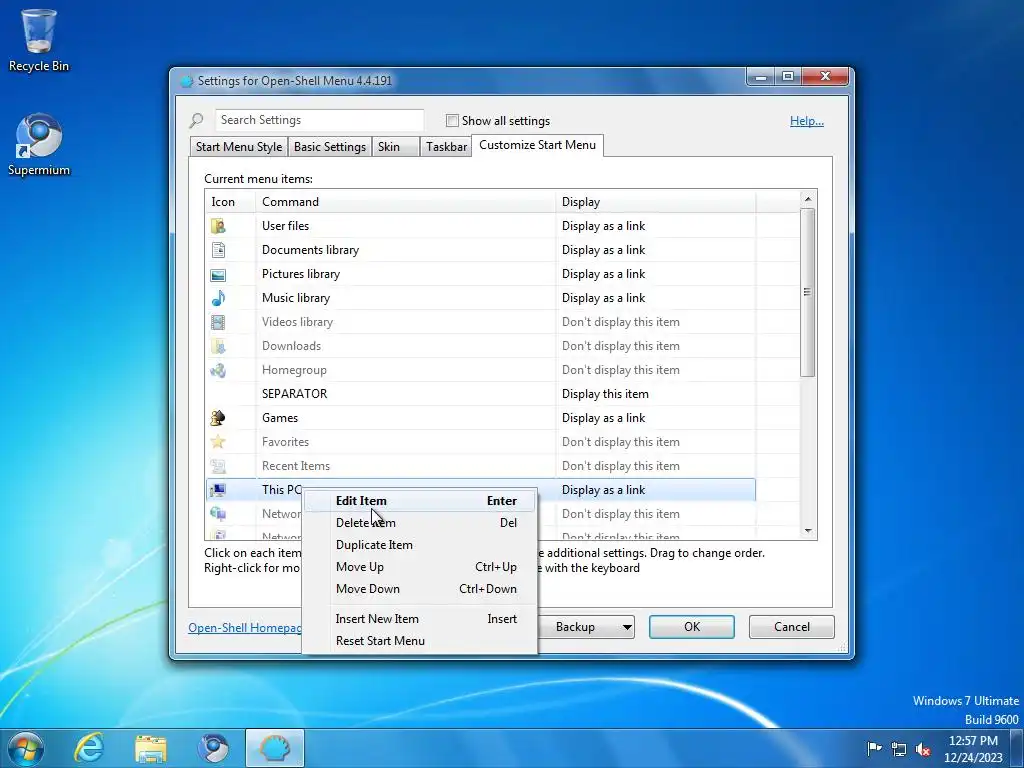1024x768 pixels.
Task: Select the Downloads row folder icon
Action: pos(218,346)
